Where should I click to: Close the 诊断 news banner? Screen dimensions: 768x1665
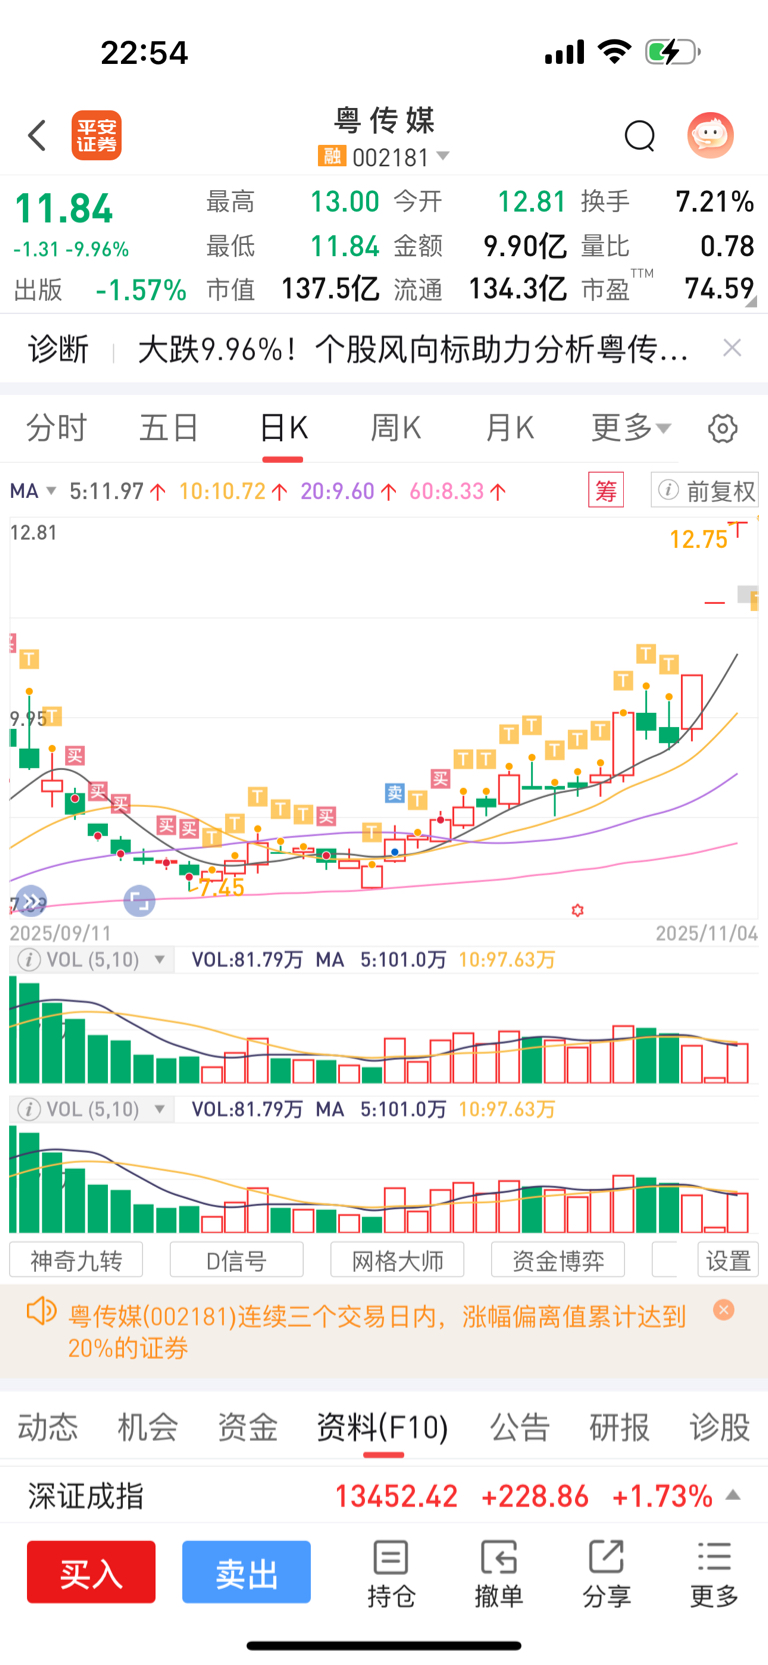(x=732, y=347)
